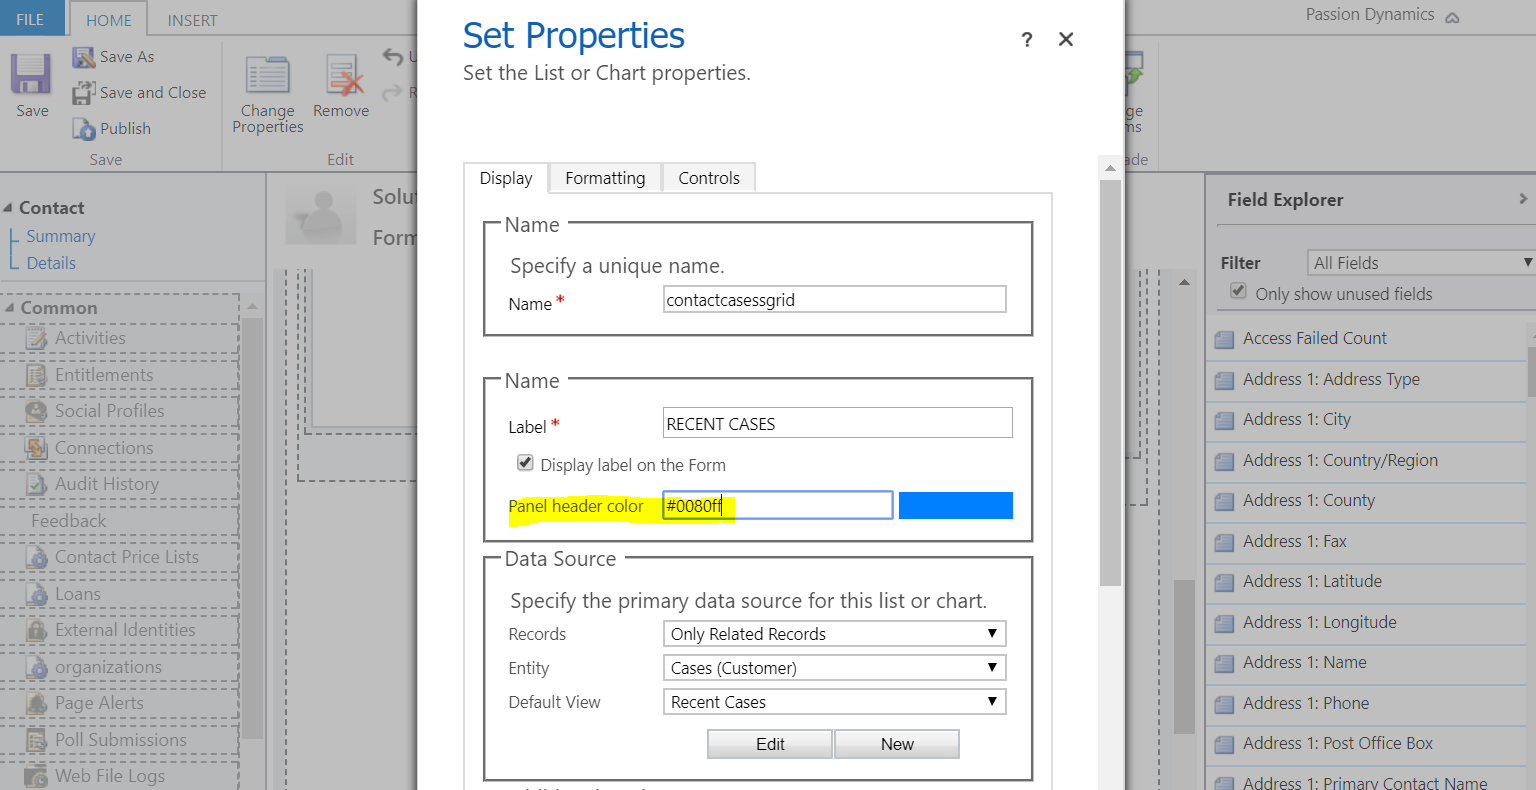Screen dimensions: 1536x790
Task: Click the Save As icon
Action: pyautogui.click(x=84, y=57)
